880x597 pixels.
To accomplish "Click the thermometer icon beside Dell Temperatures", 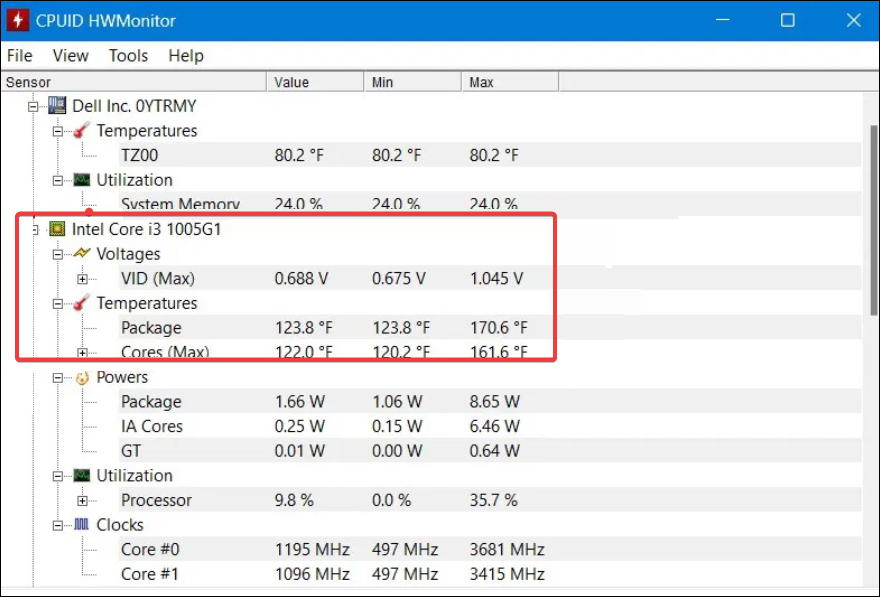I will click(81, 131).
